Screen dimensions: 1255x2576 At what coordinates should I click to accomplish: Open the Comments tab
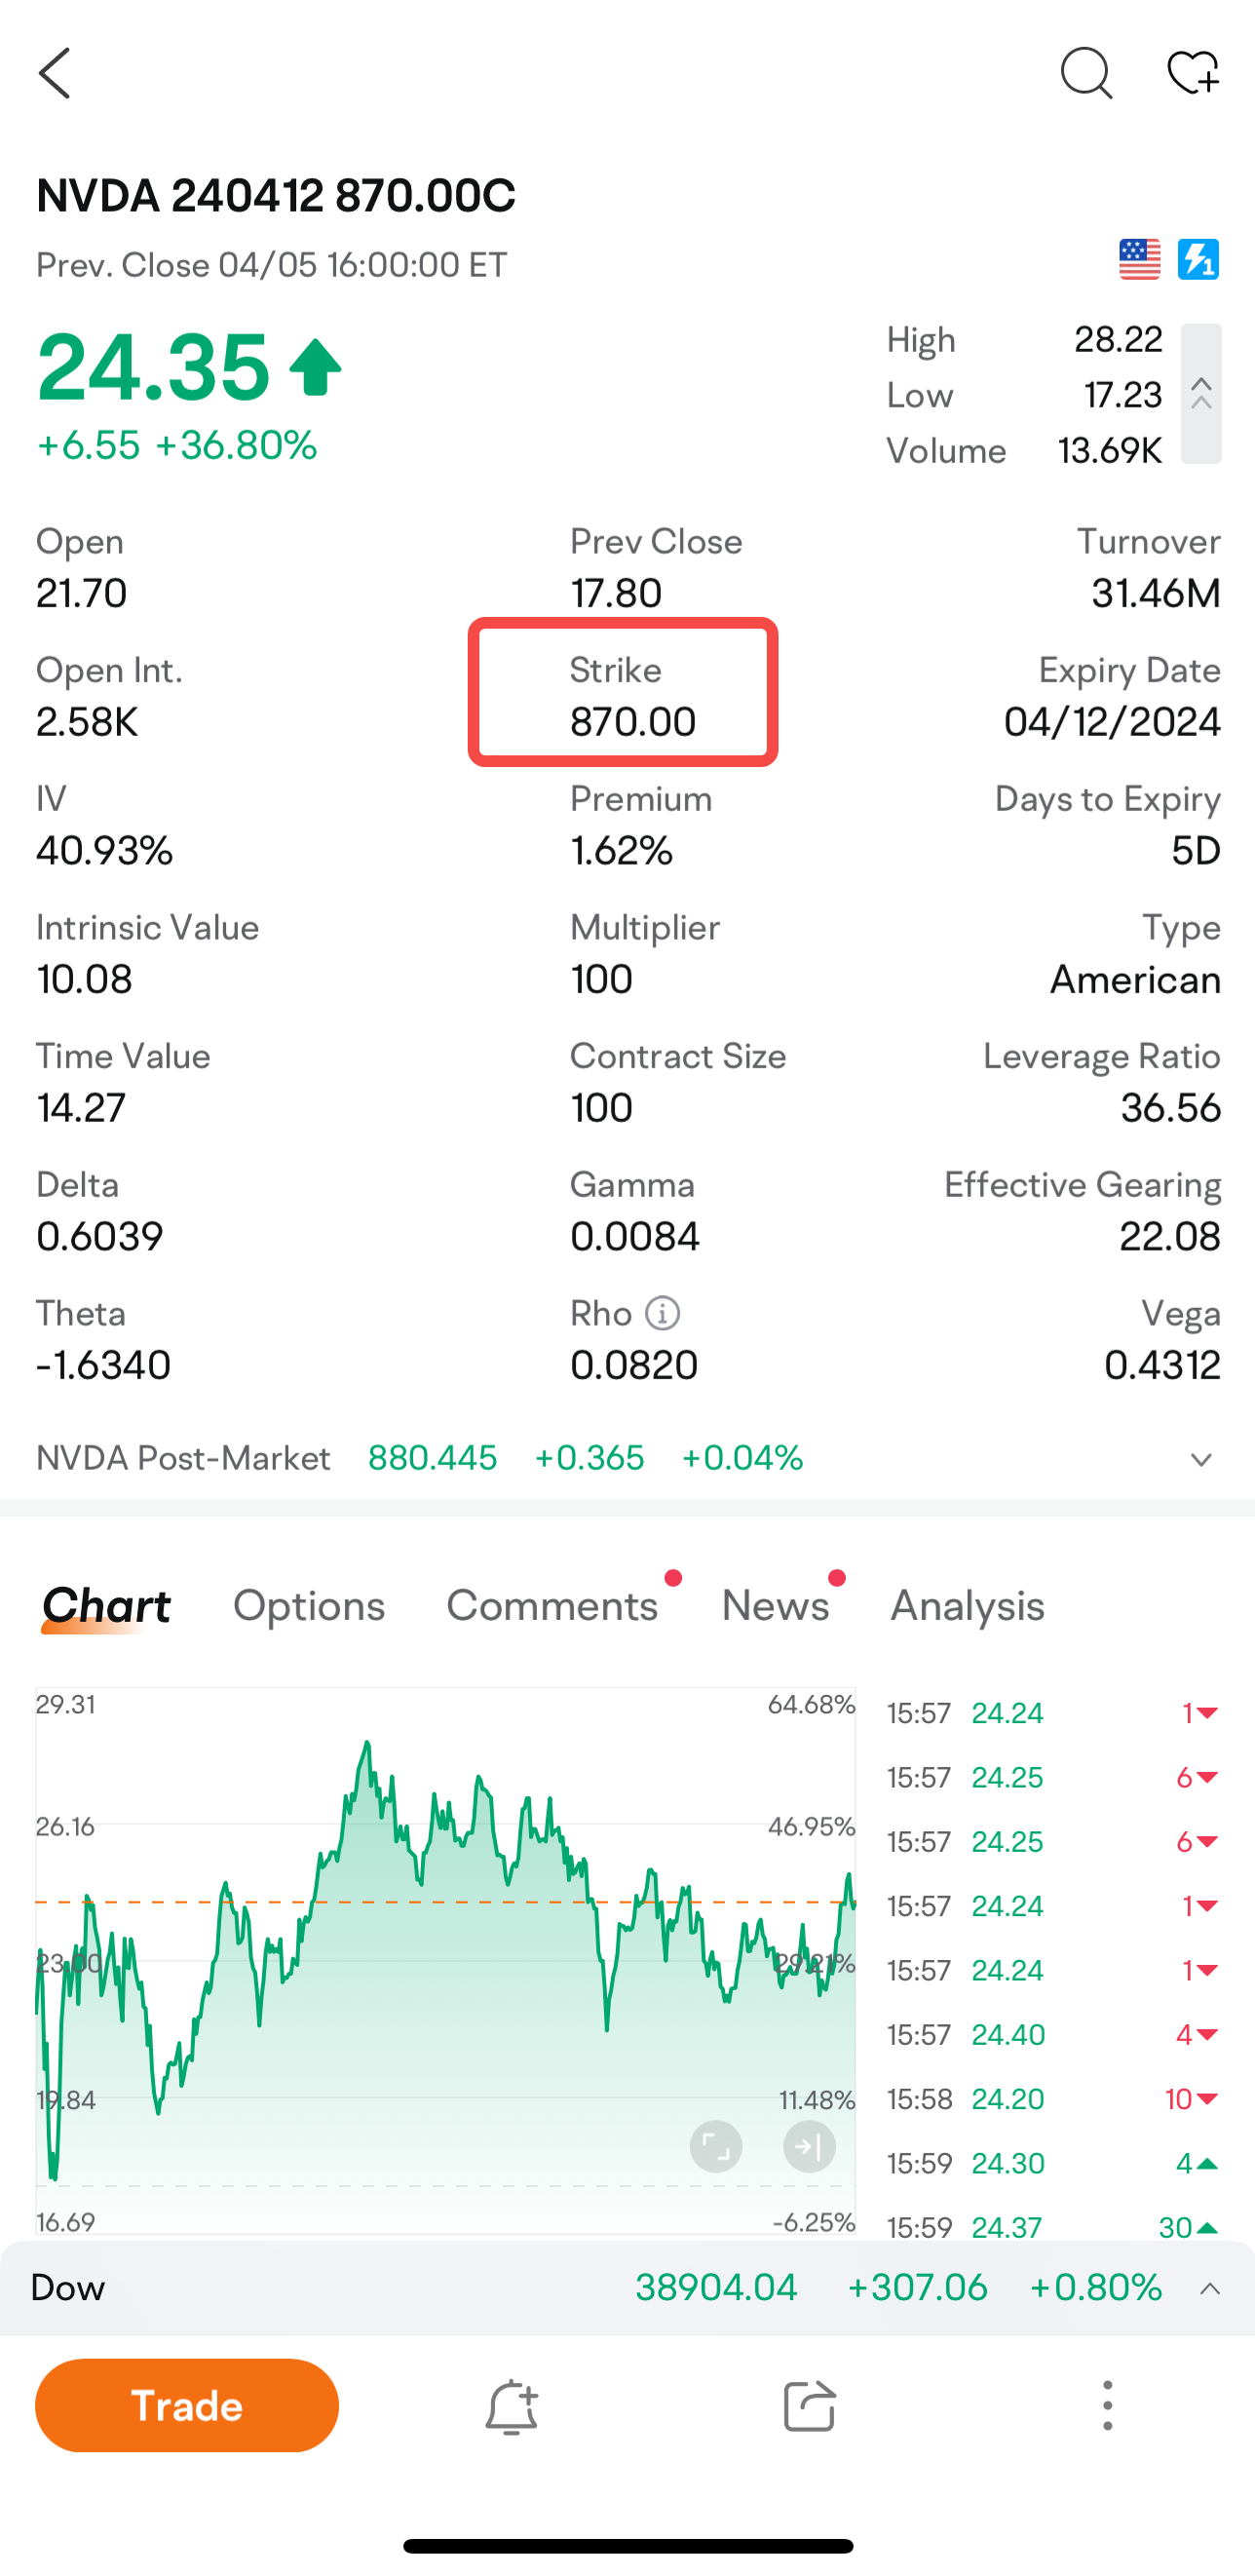pyautogui.click(x=552, y=1606)
